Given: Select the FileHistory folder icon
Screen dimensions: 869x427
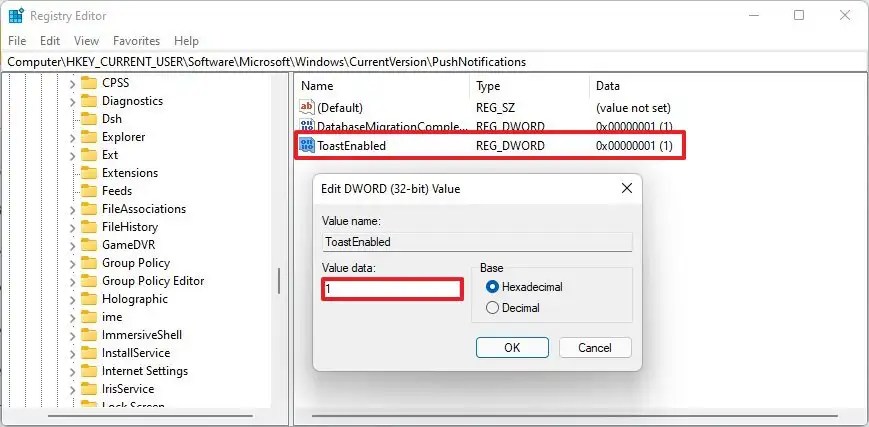Looking at the screenshot, I should [89, 227].
